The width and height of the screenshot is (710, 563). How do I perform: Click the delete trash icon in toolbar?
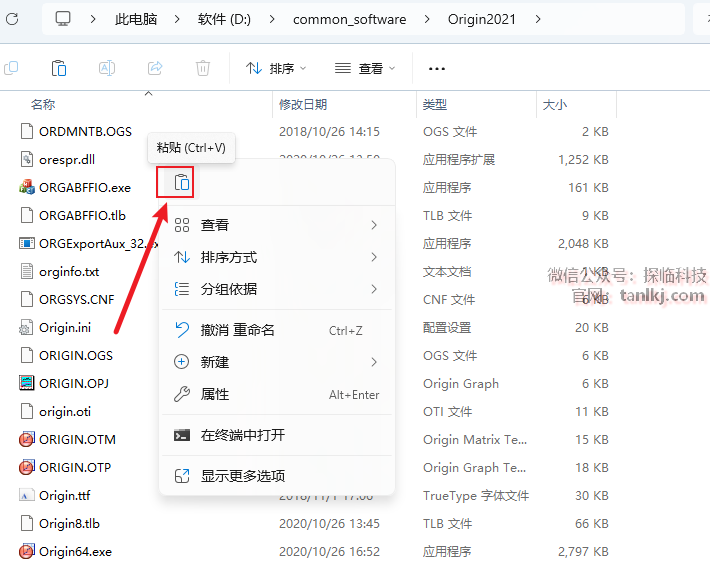[203, 68]
